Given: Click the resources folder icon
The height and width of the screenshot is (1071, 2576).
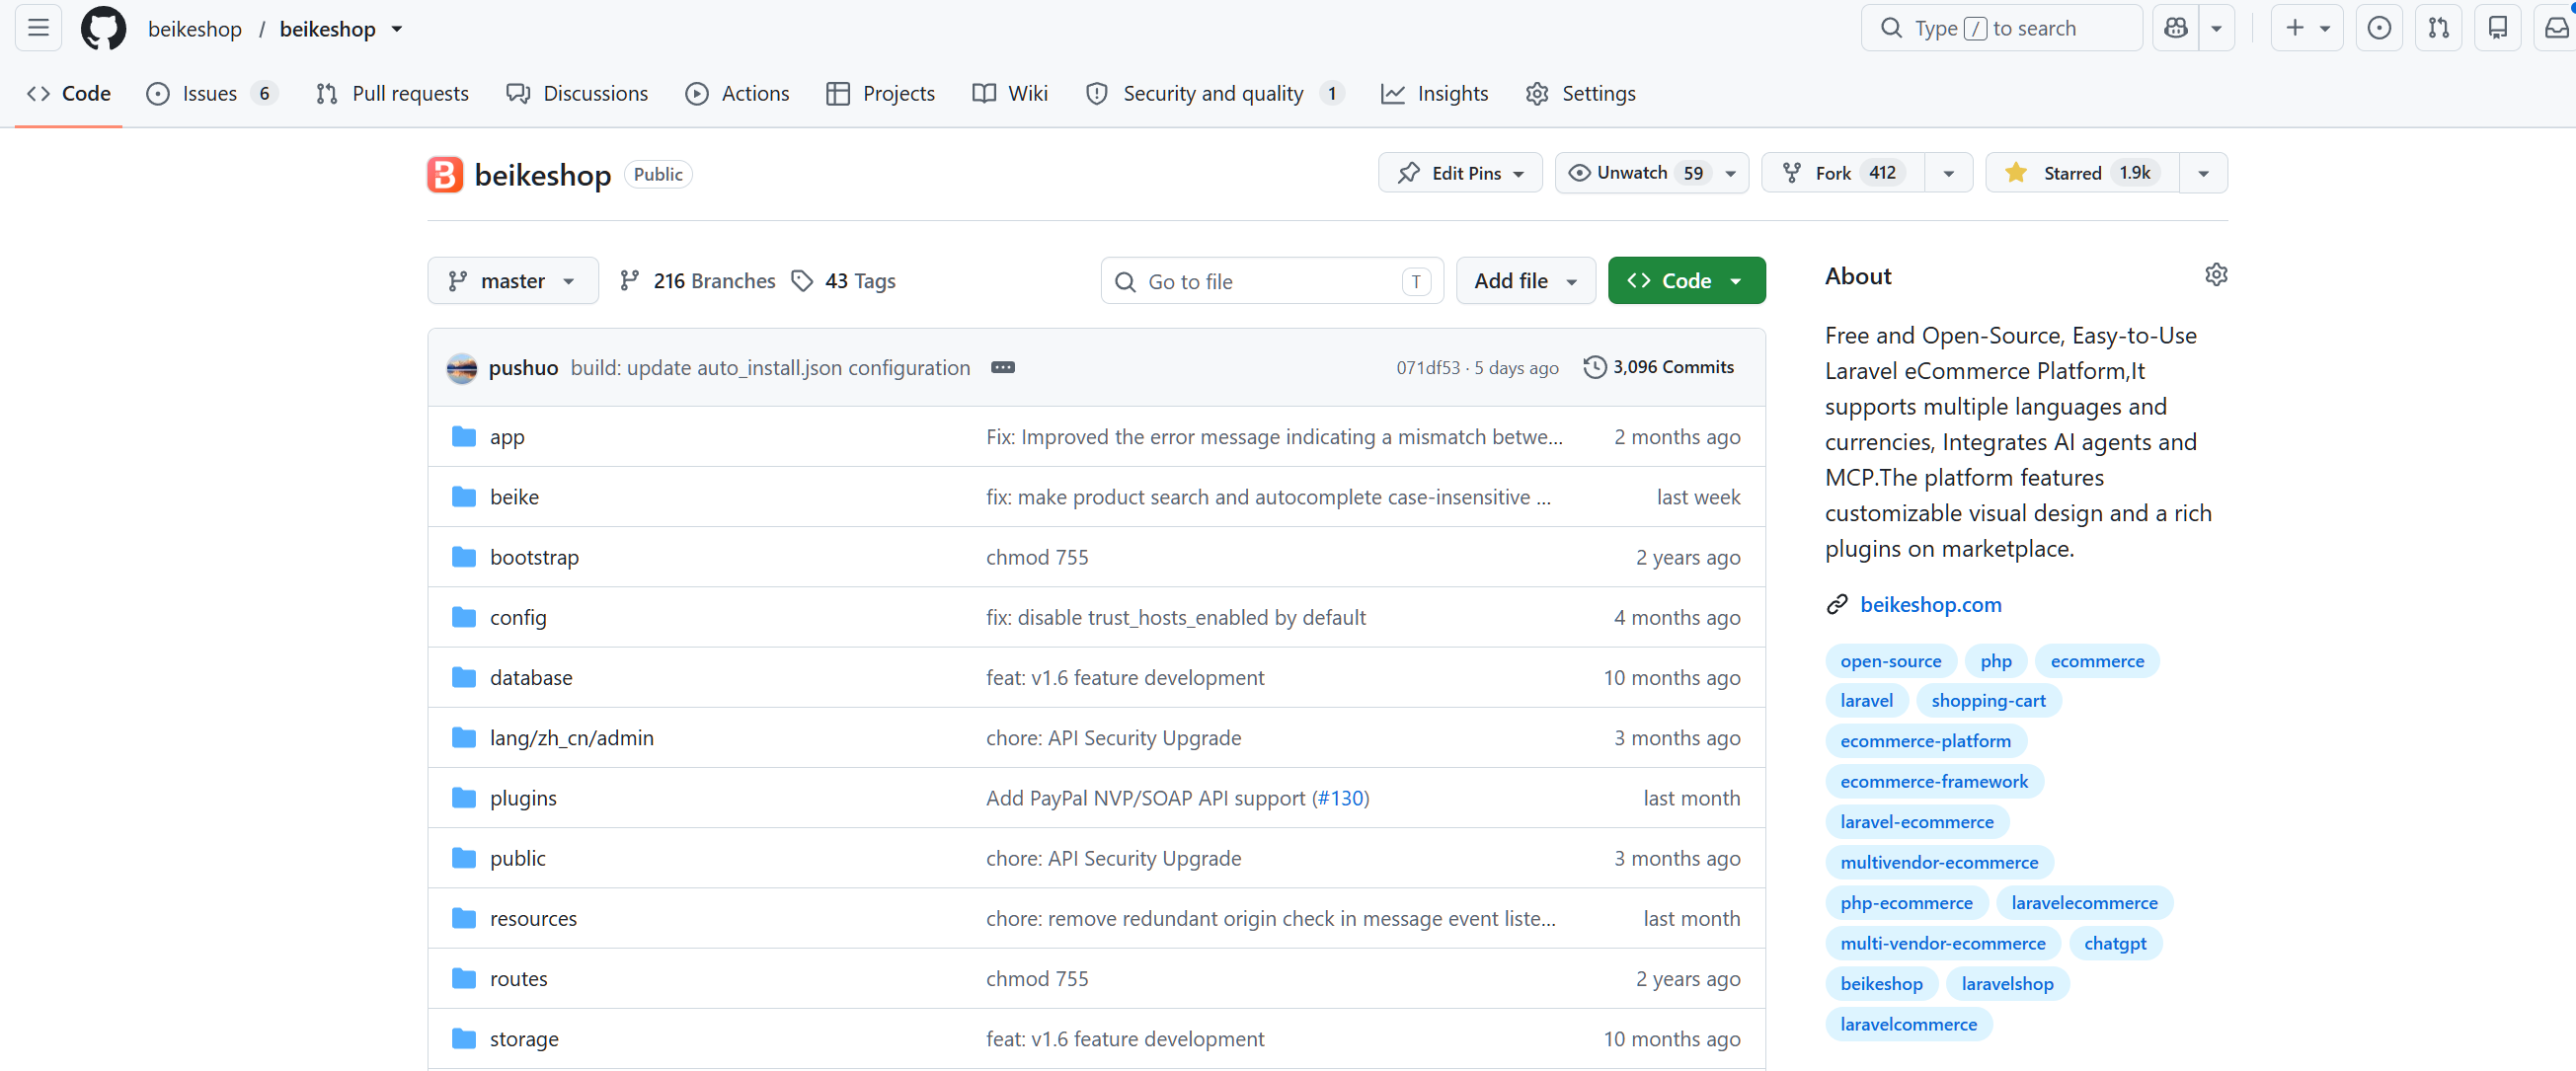Looking at the screenshot, I should [x=463, y=918].
